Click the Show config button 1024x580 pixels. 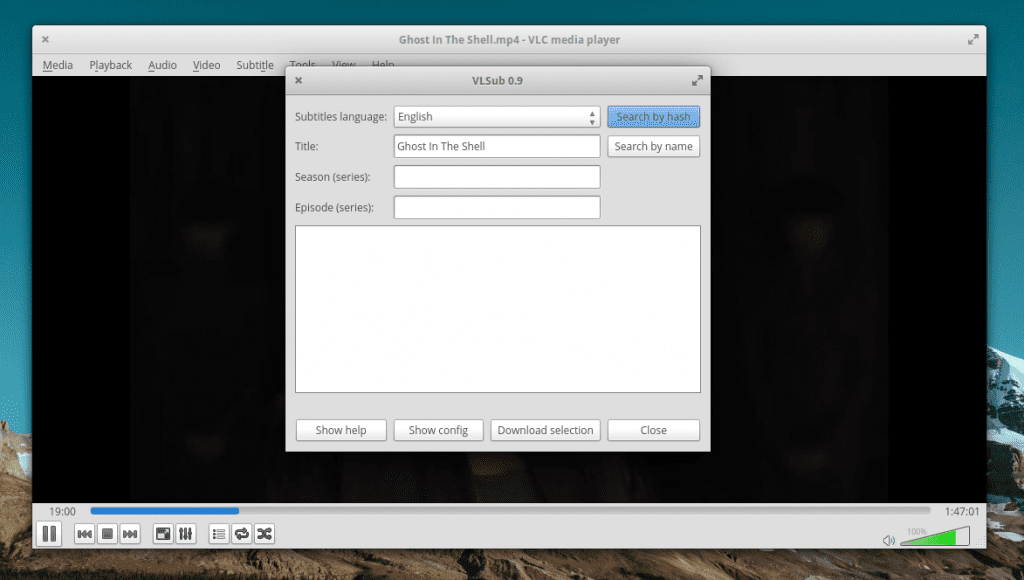pyautogui.click(x=438, y=430)
